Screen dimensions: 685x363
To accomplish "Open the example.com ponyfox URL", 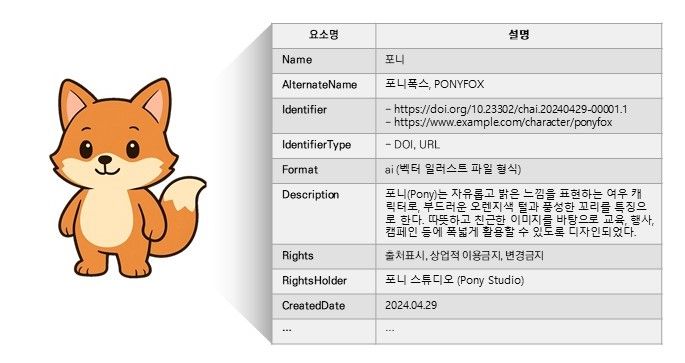I will pyautogui.click(x=503, y=122).
